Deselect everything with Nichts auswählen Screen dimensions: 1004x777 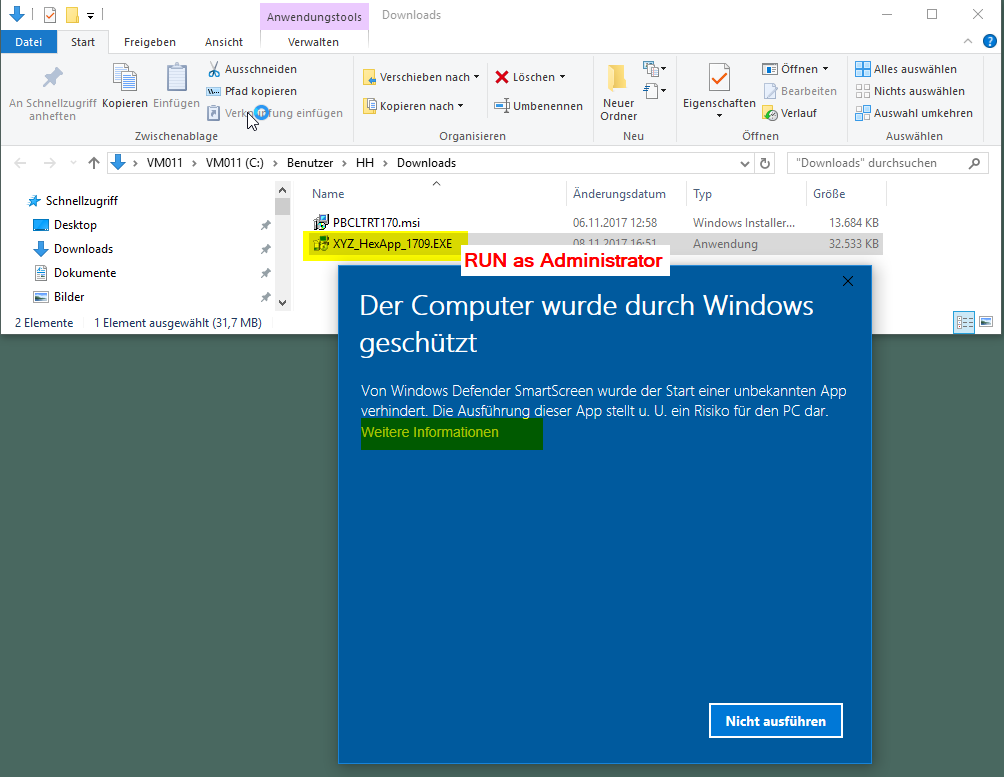tap(910, 91)
